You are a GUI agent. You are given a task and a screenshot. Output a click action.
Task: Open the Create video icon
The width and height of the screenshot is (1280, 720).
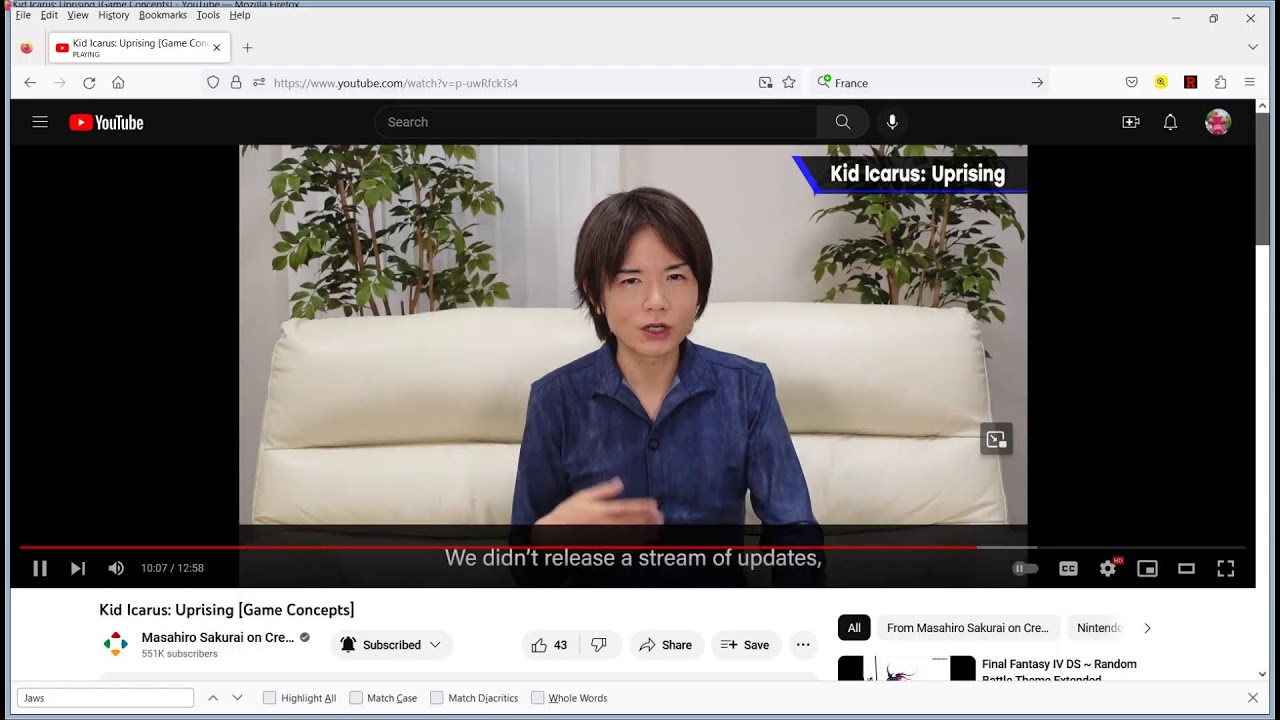point(1131,122)
